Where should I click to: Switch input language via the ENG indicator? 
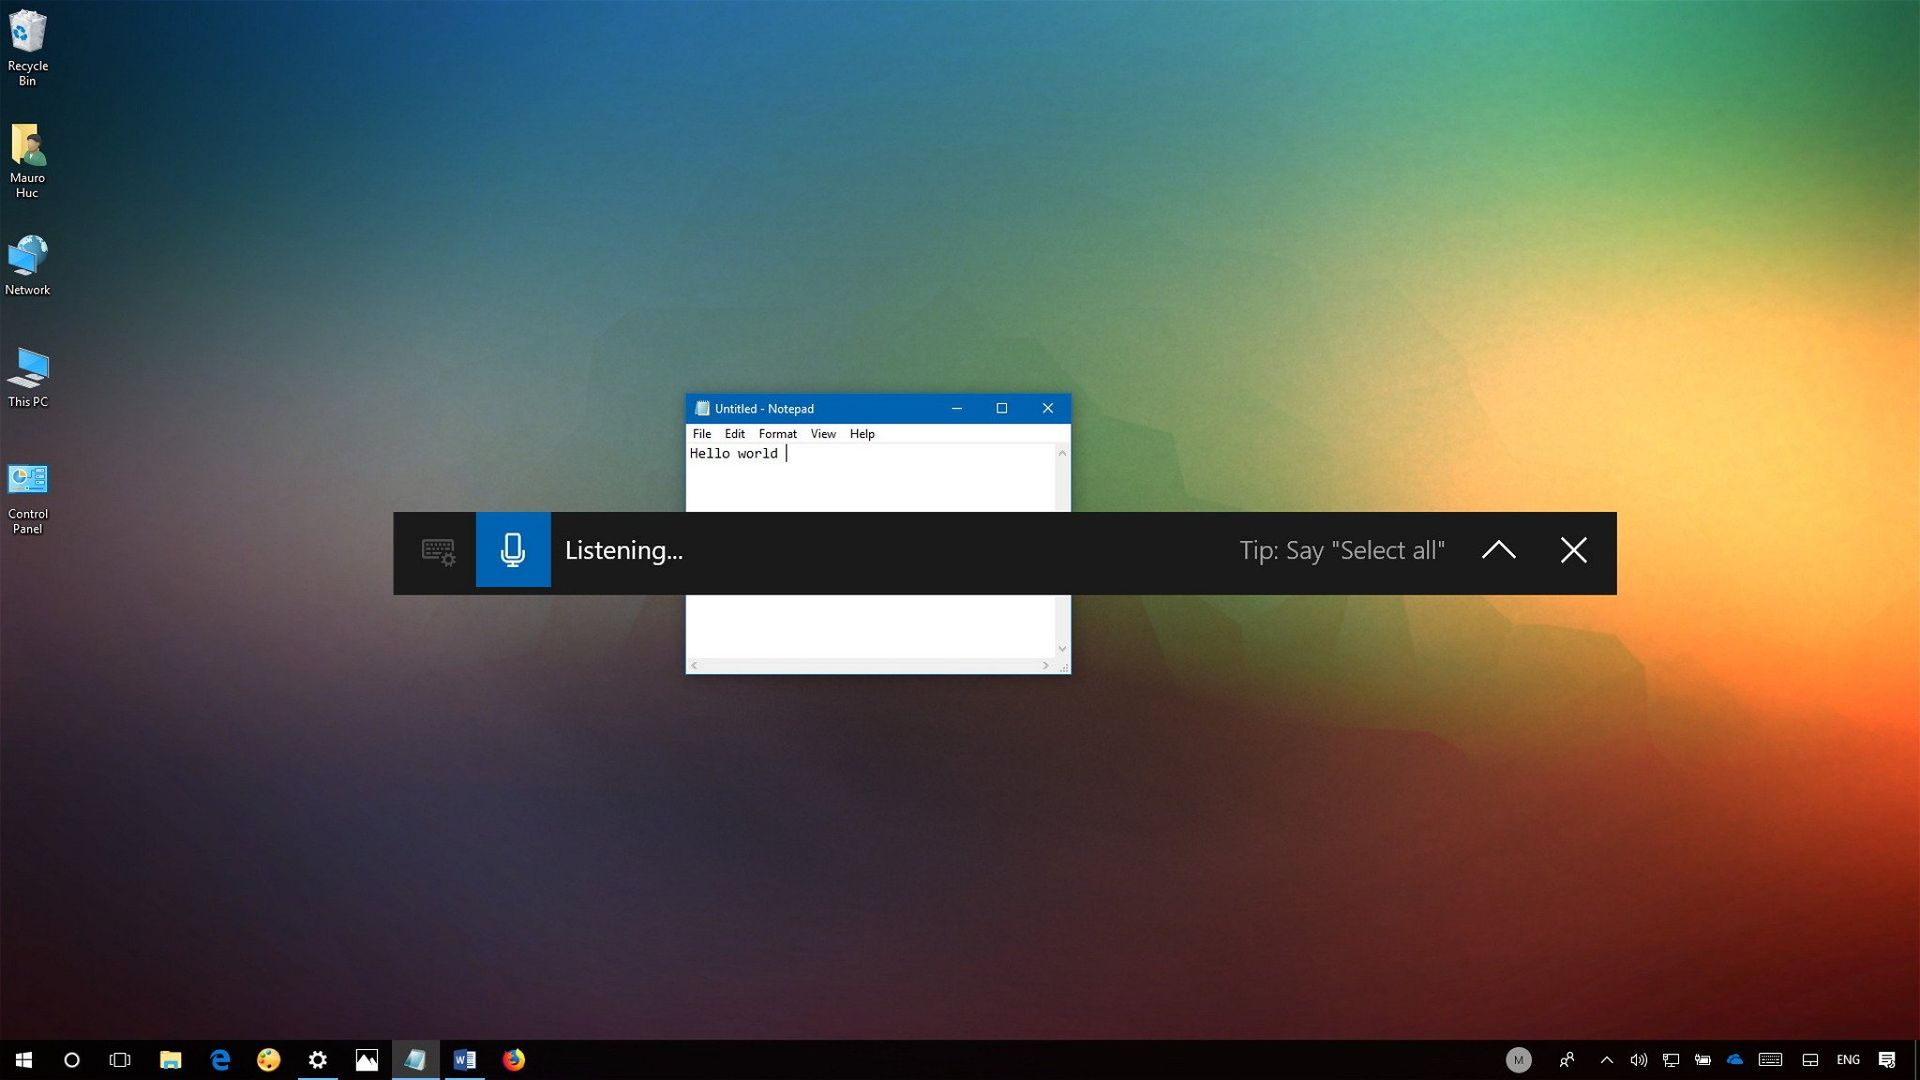click(x=1848, y=1060)
